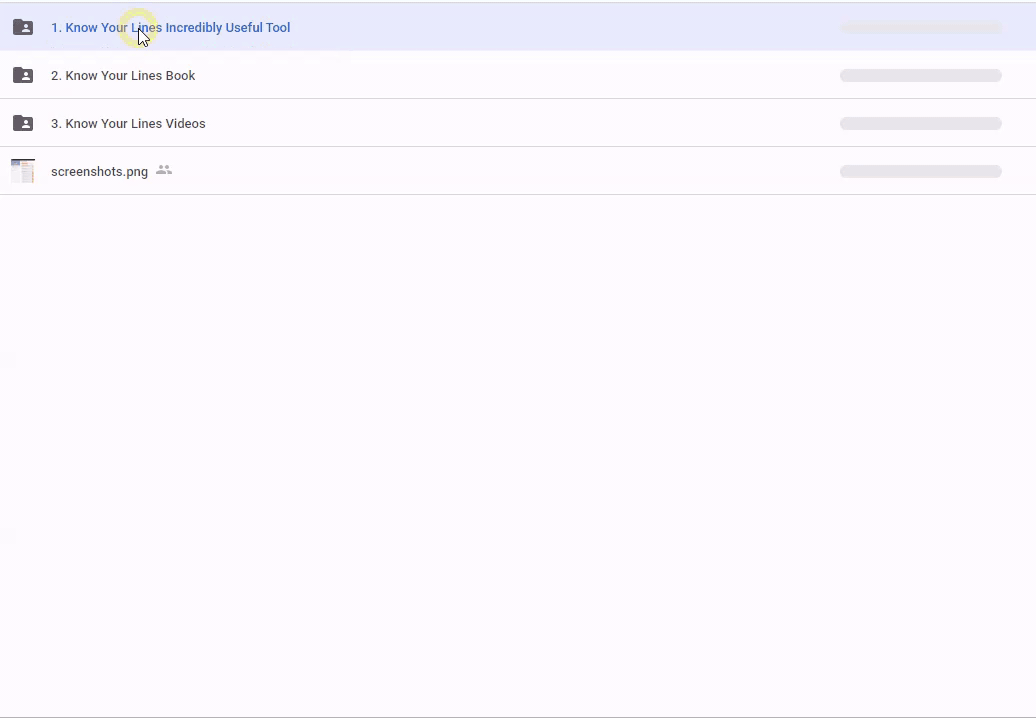Click the screenshots.png file thumbnail
Viewport: 1036px width, 718px height.
23,171
